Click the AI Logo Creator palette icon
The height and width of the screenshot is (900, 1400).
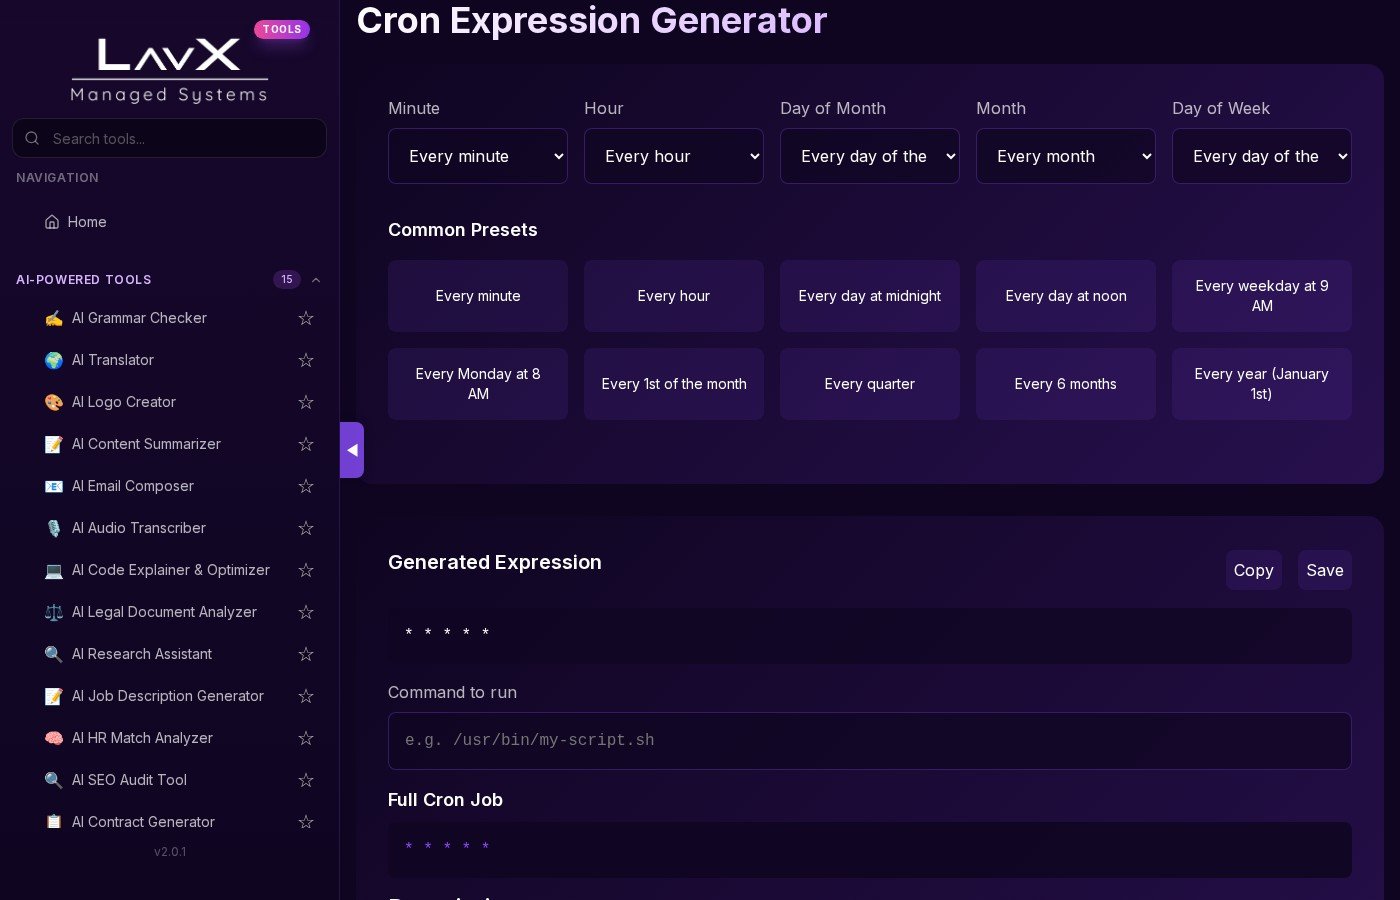(54, 402)
